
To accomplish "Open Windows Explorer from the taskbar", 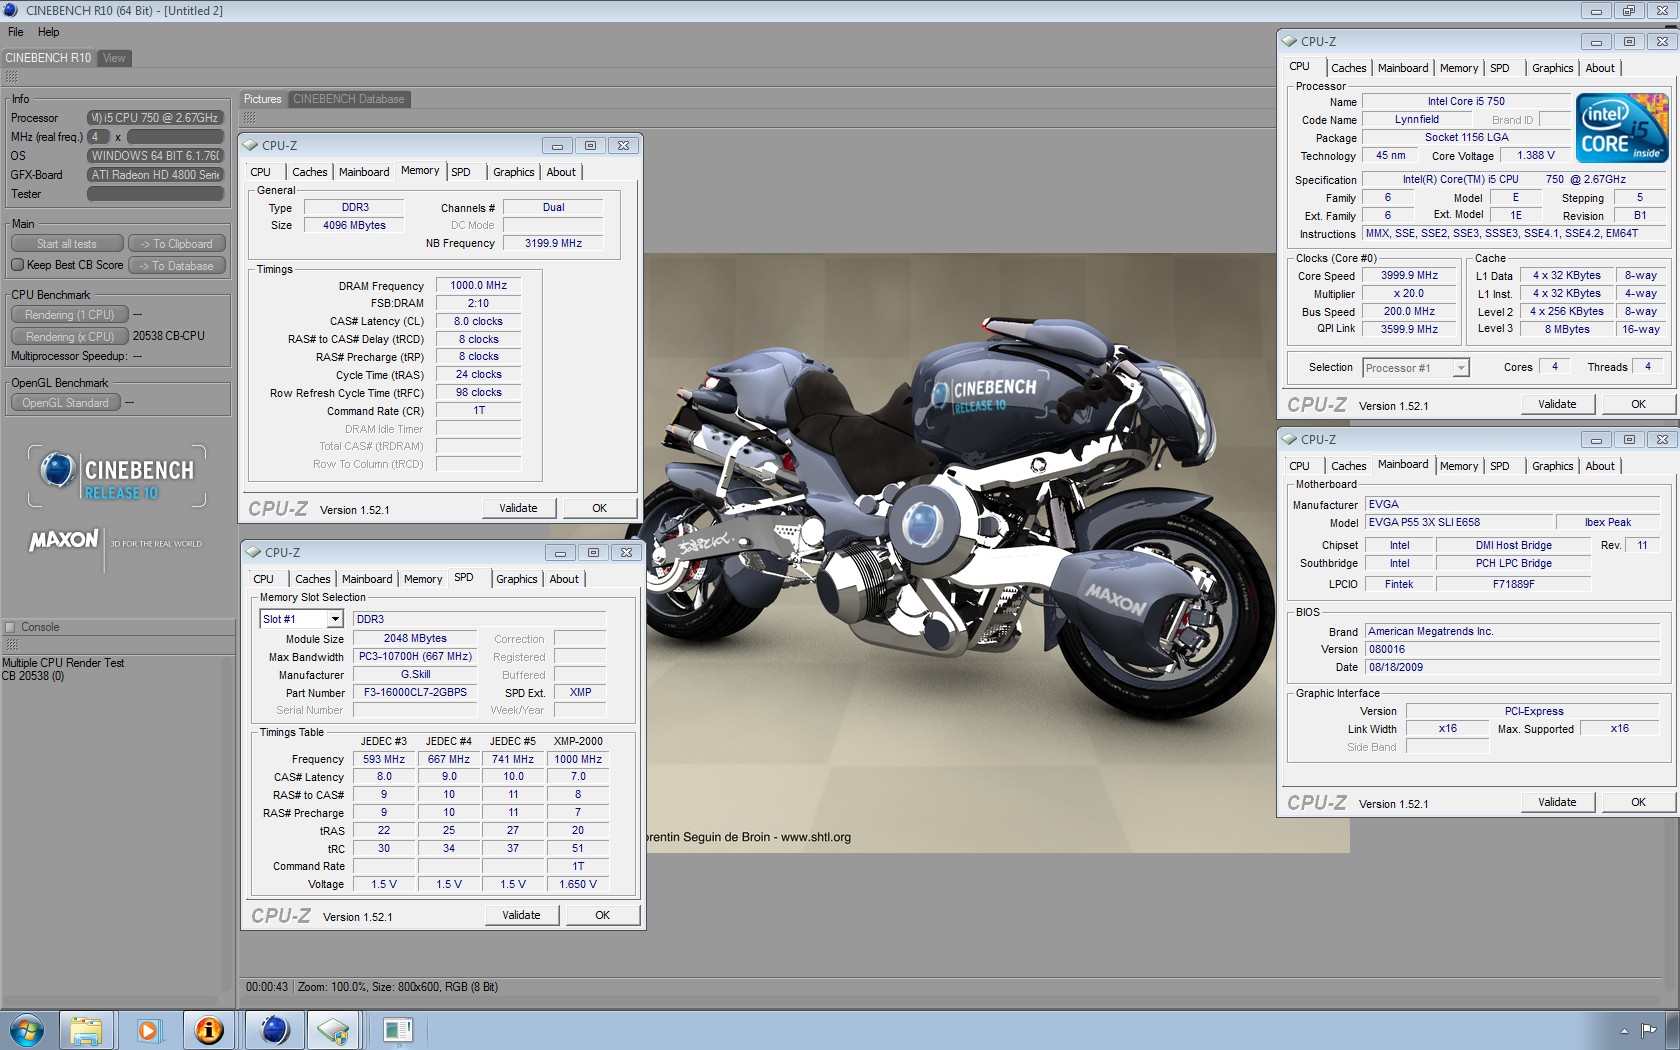I will (x=86, y=1030).
